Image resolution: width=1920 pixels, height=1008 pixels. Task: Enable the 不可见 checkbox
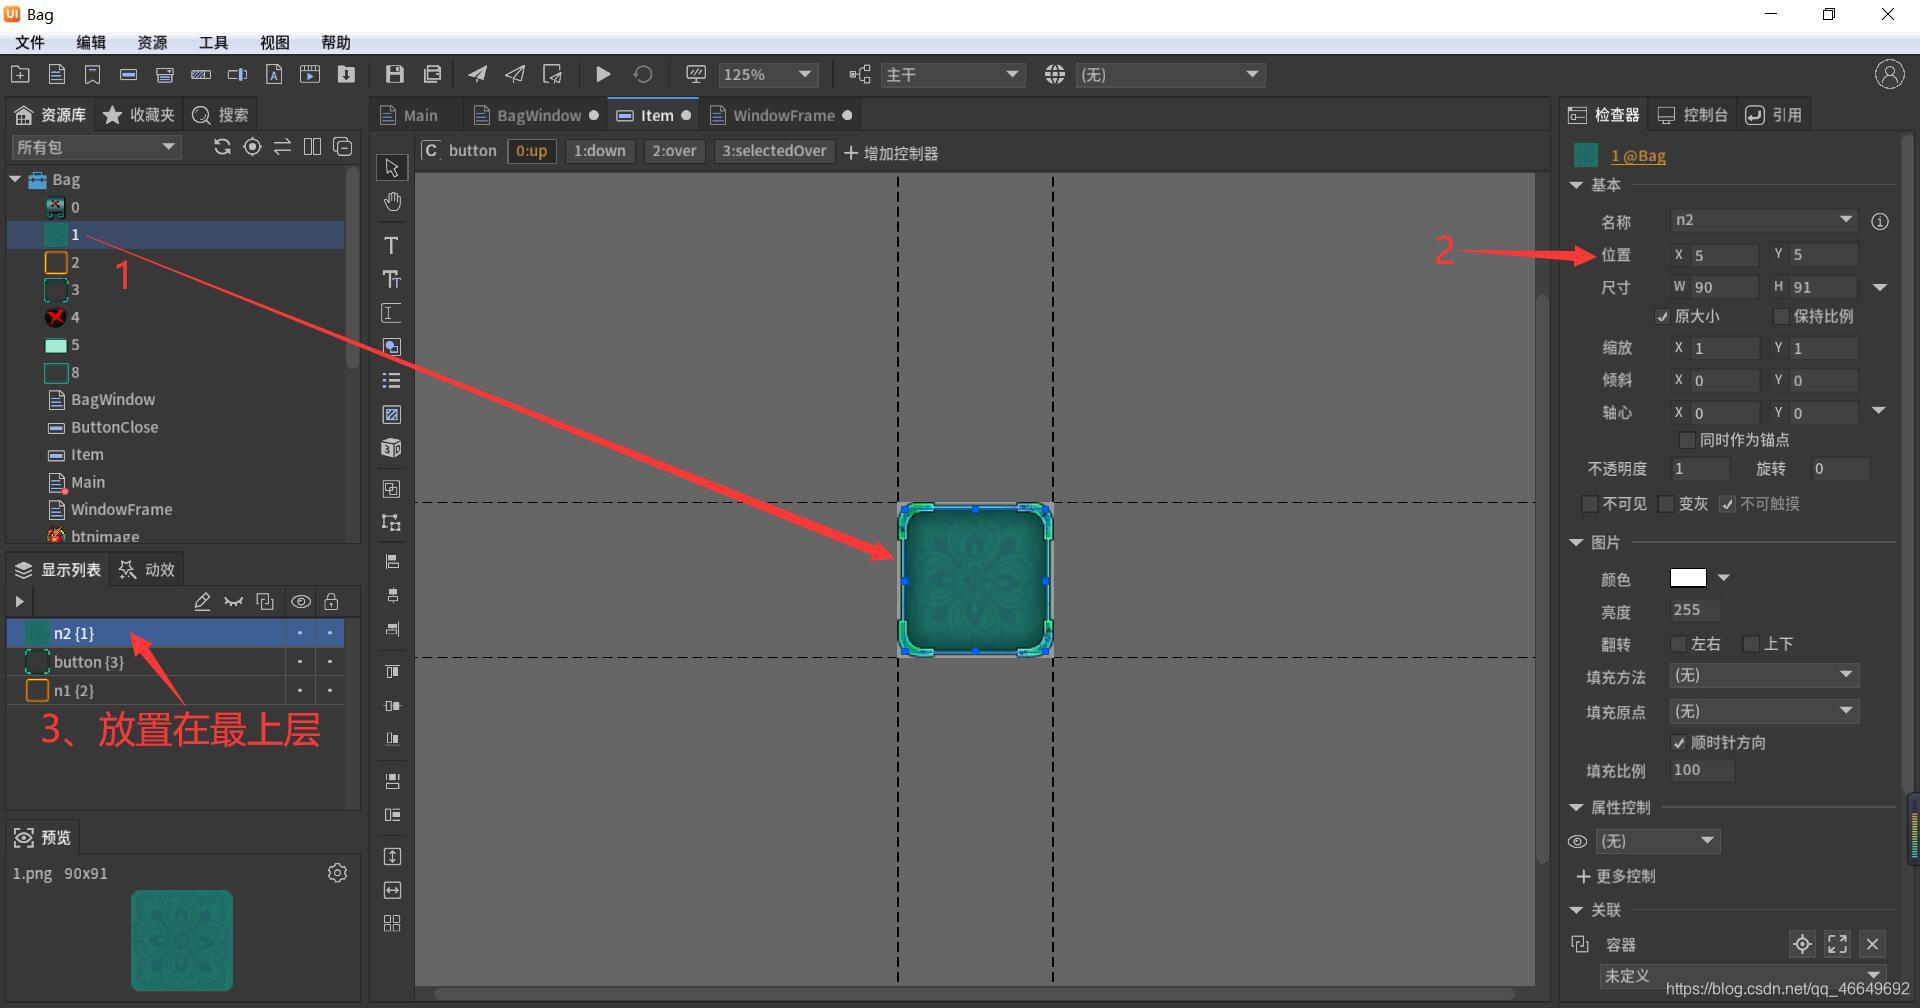pos(1589,504)
